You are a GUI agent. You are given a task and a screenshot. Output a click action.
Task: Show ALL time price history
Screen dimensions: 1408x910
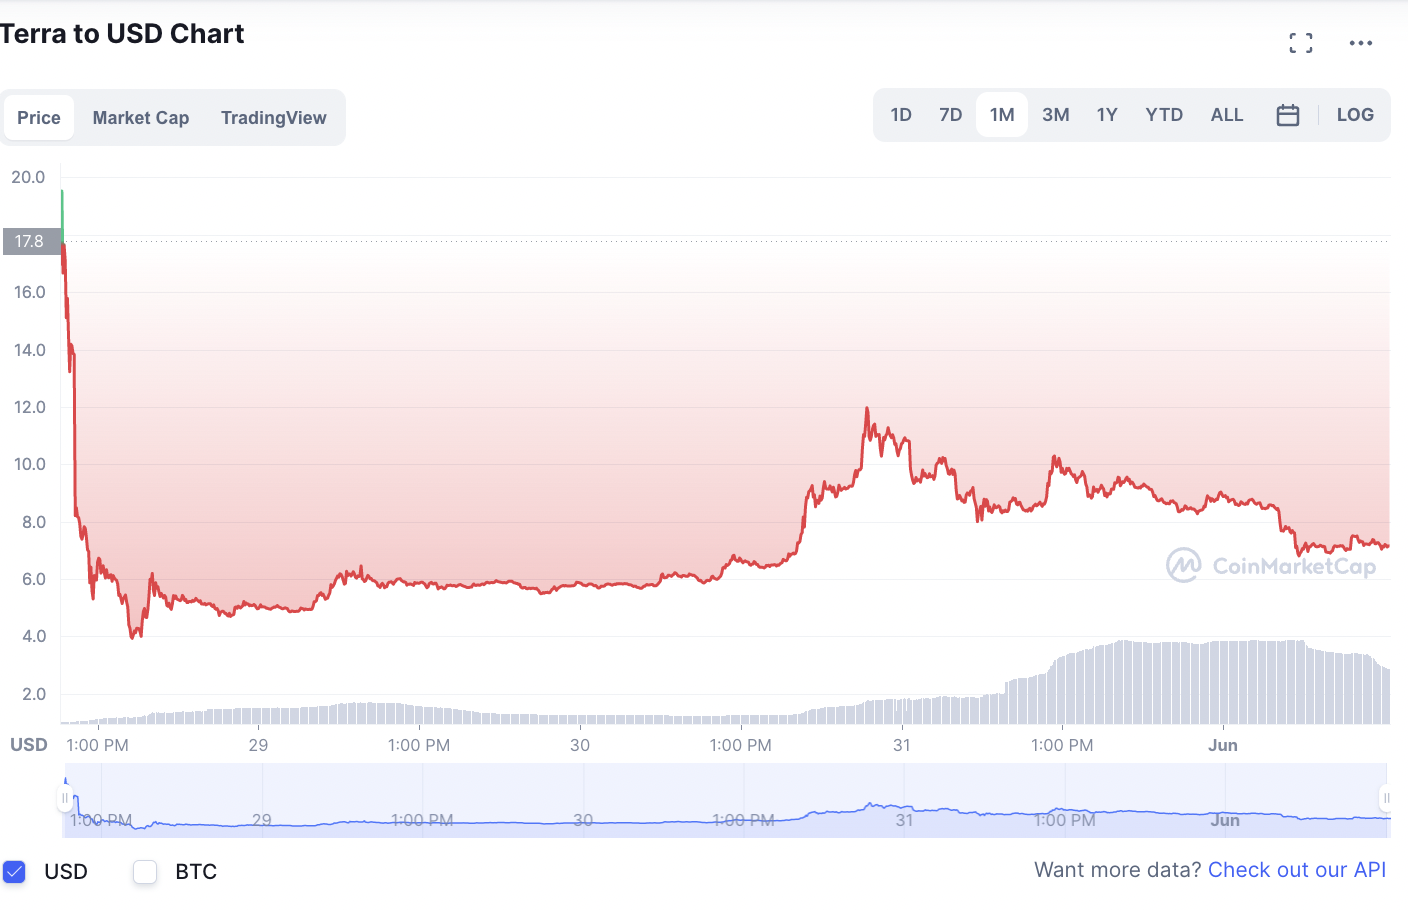pos(1227,115)
